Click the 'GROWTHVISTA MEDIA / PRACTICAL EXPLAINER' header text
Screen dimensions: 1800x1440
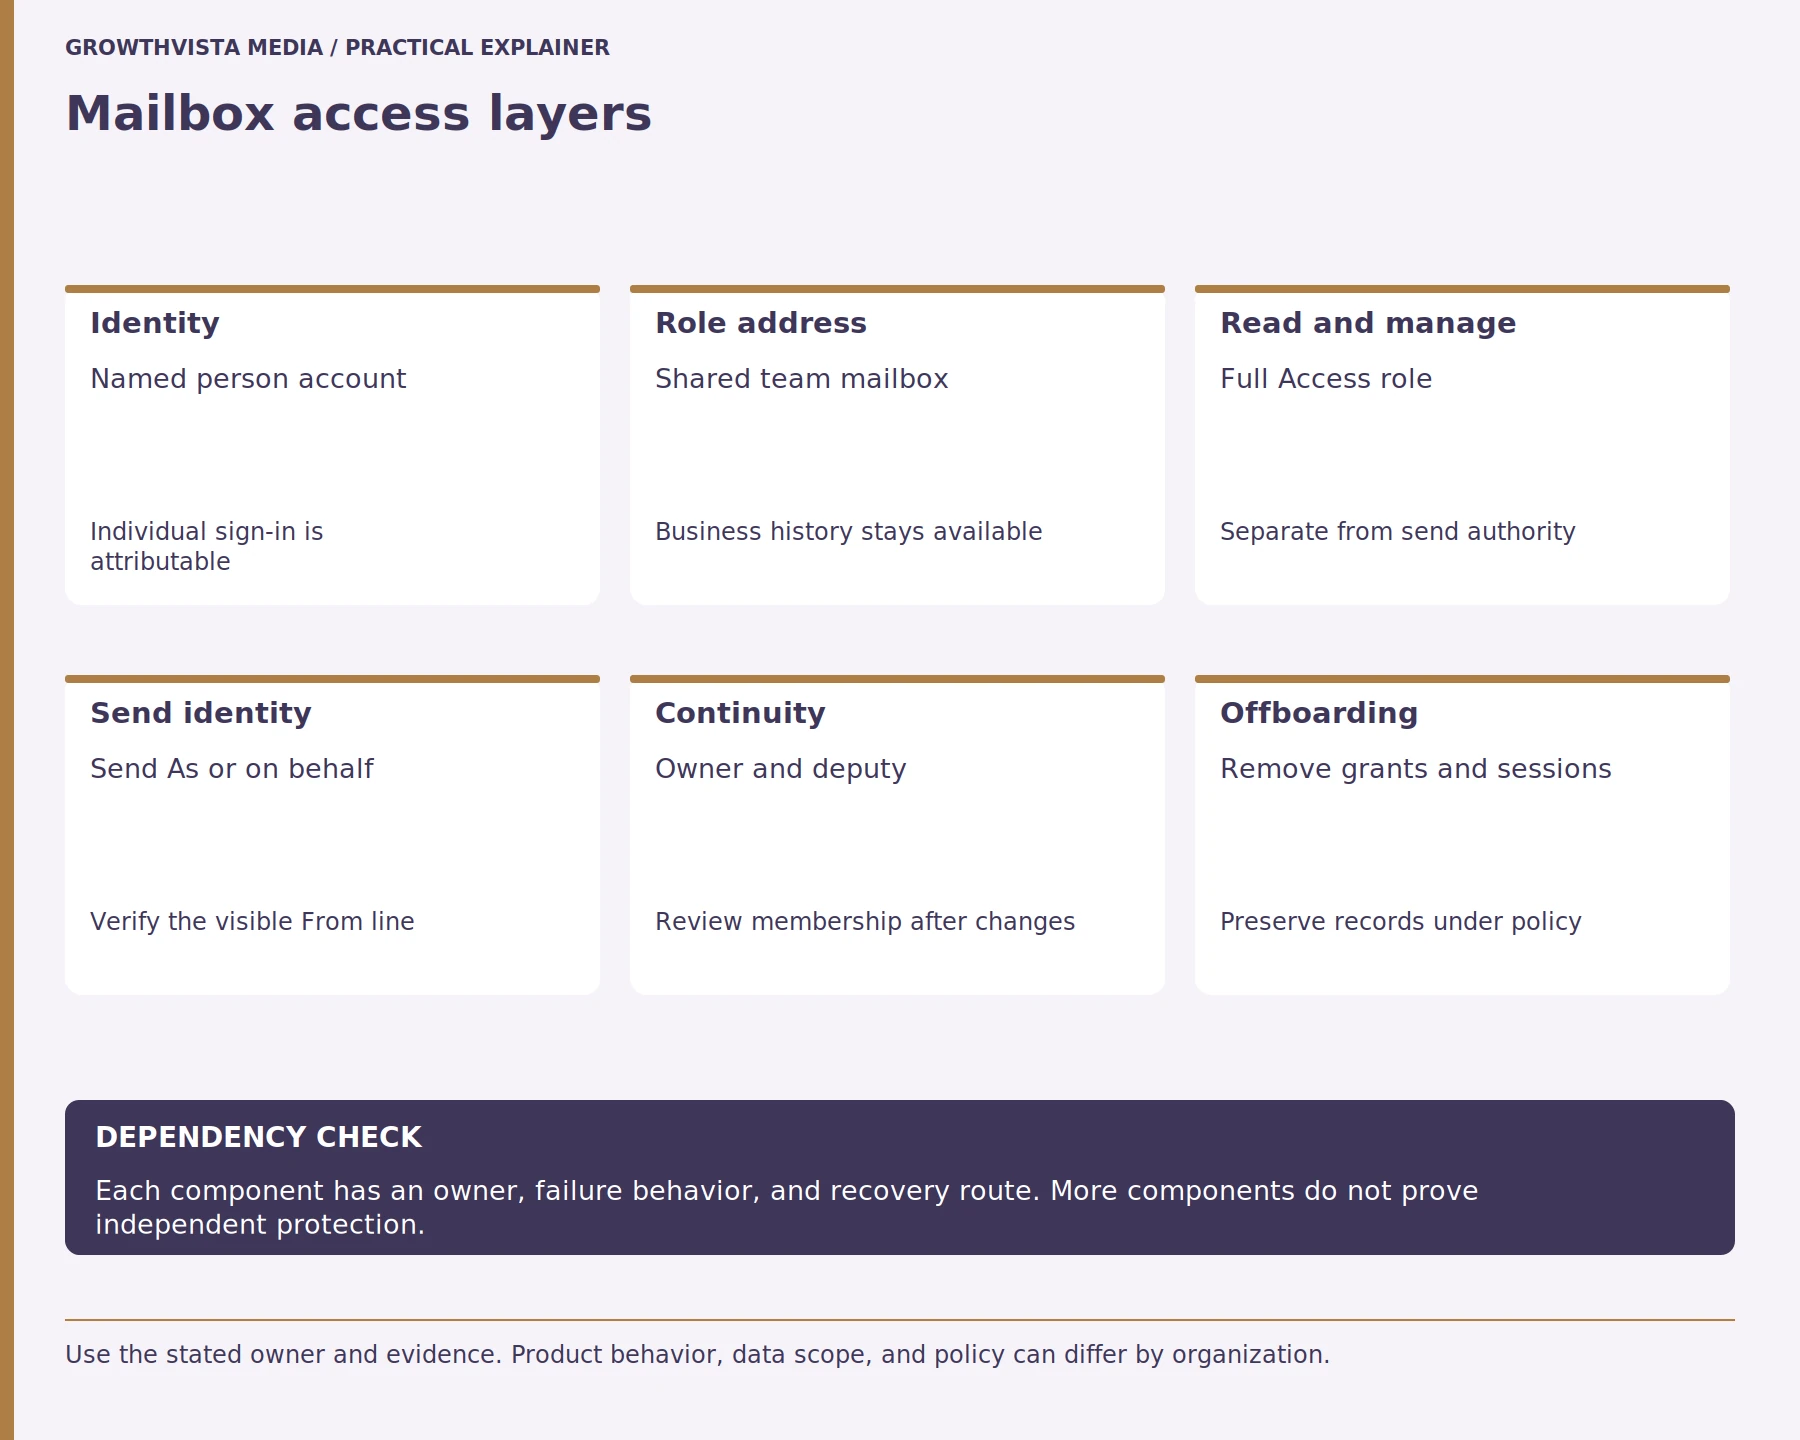point(337,48)
